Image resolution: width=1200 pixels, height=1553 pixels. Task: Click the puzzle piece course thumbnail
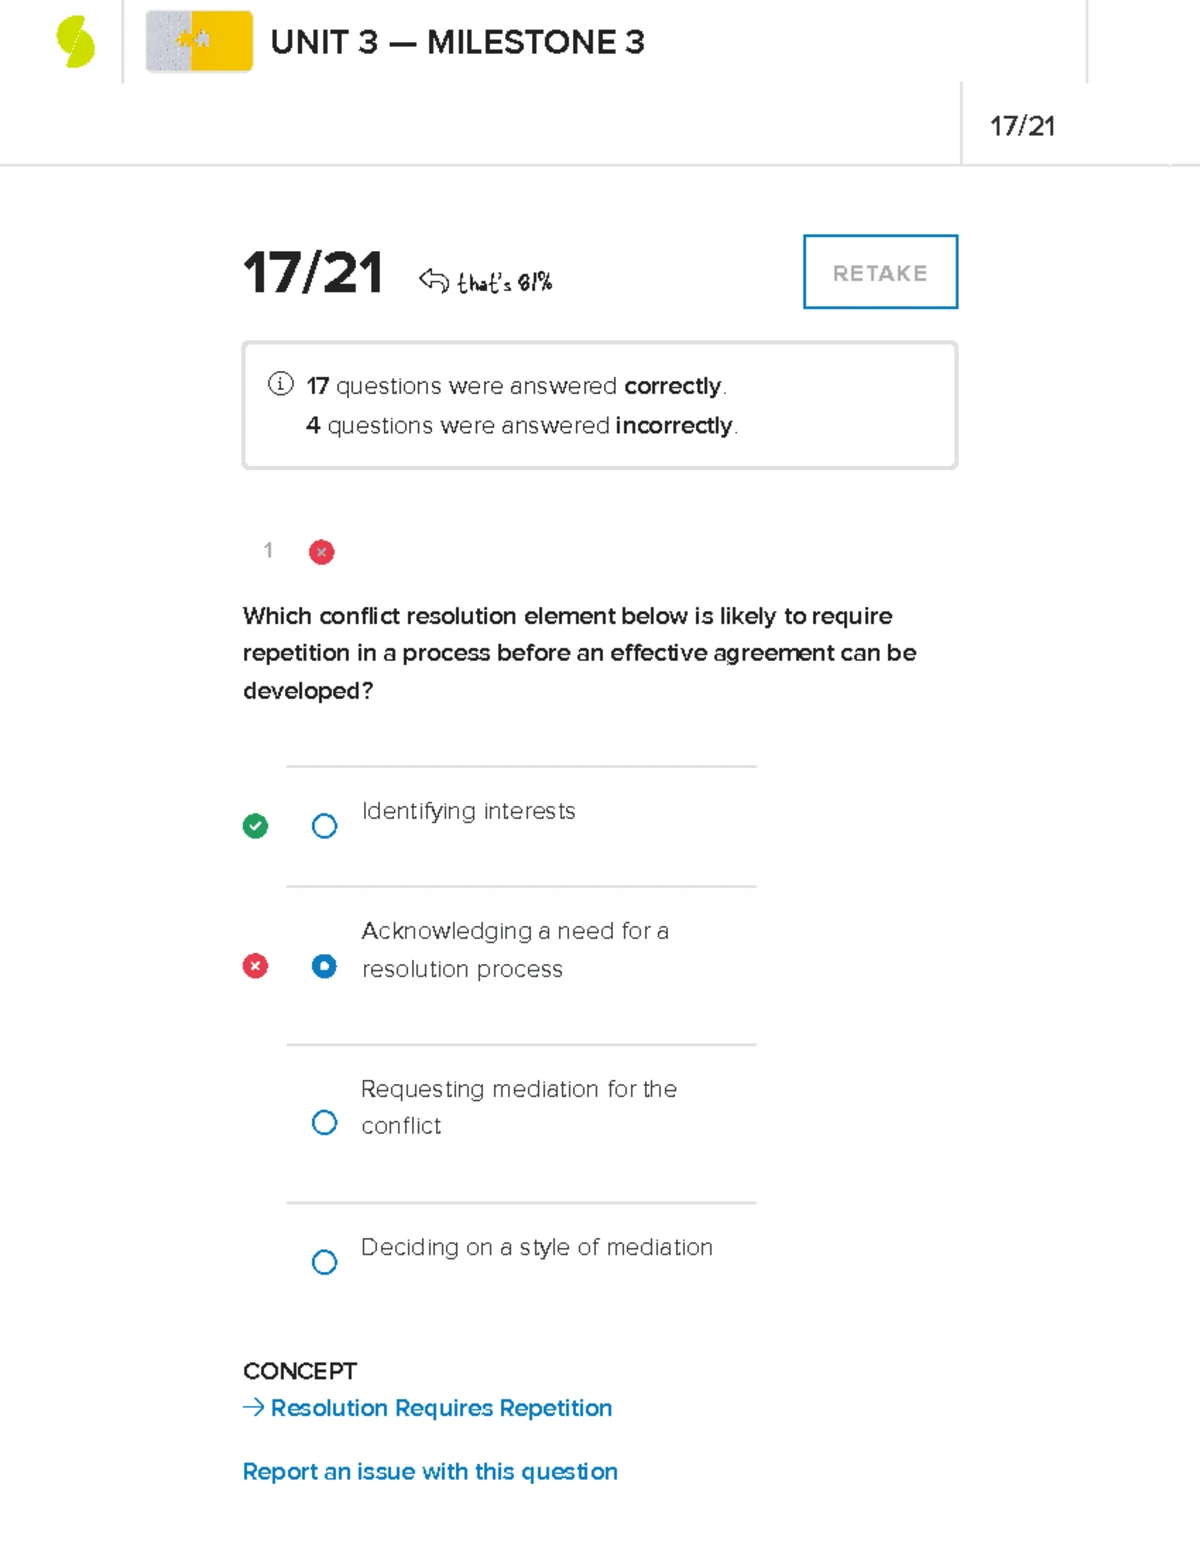pos(199,42)
